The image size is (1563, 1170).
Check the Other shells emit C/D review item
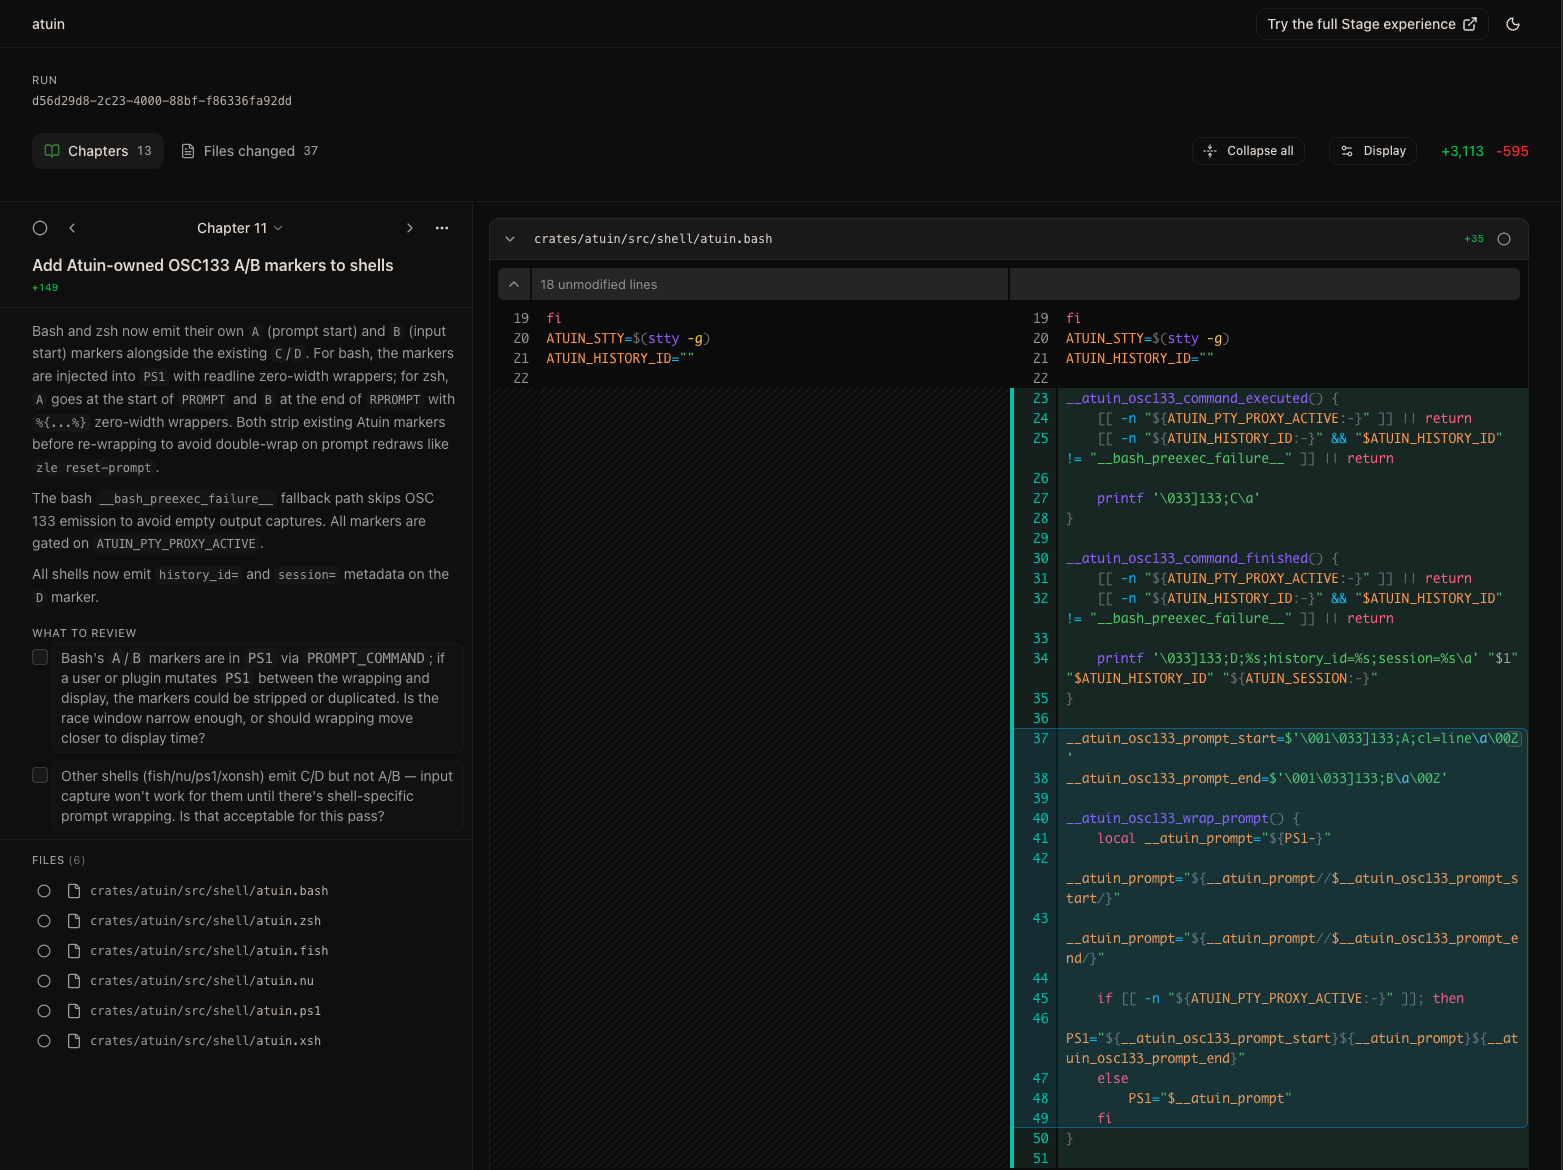coord(40,775)
